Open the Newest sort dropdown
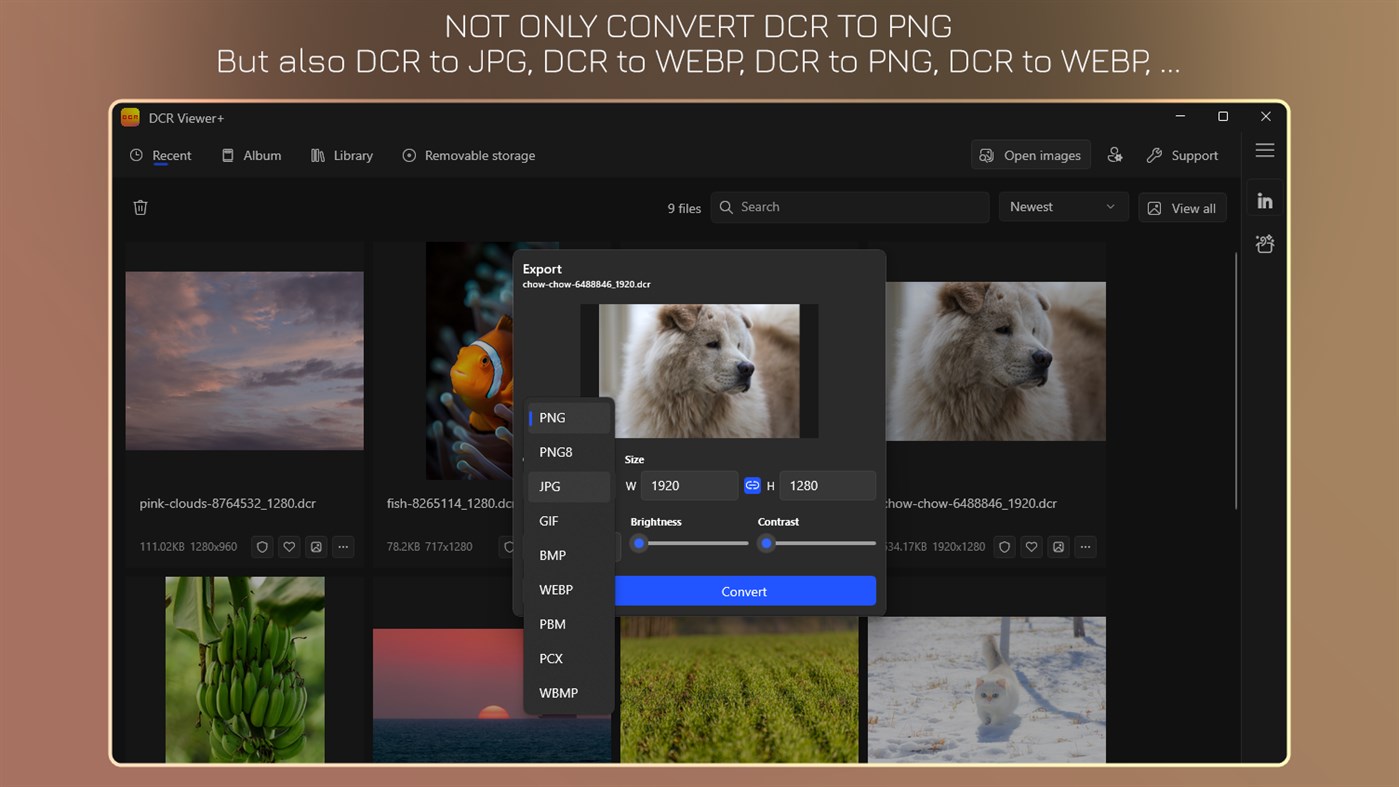The image size is (1399, 787). pos(1063,206)
